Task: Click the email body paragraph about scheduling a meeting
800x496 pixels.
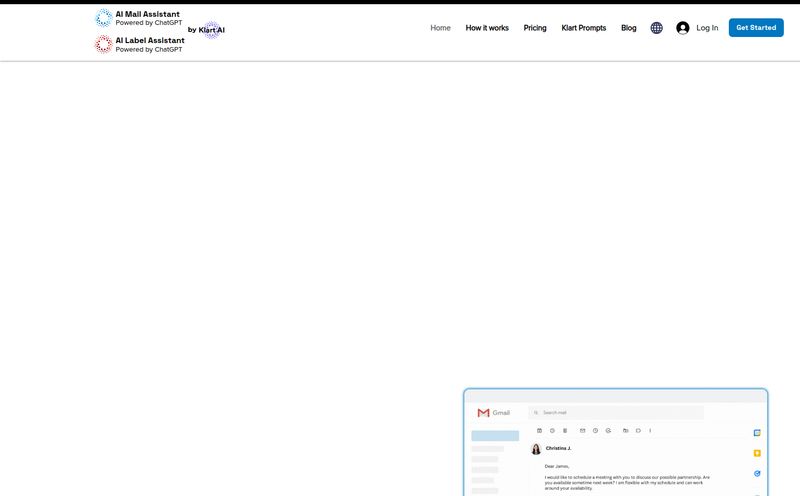Action: (627, 483)
